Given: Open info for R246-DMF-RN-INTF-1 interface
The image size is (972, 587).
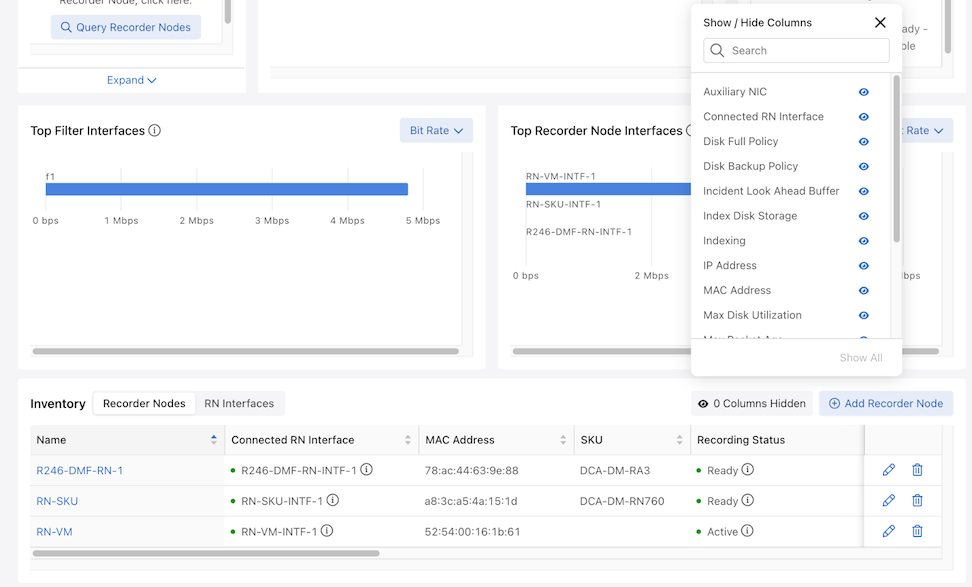Looking at the screenshot, I should click(x=366, y=469).
